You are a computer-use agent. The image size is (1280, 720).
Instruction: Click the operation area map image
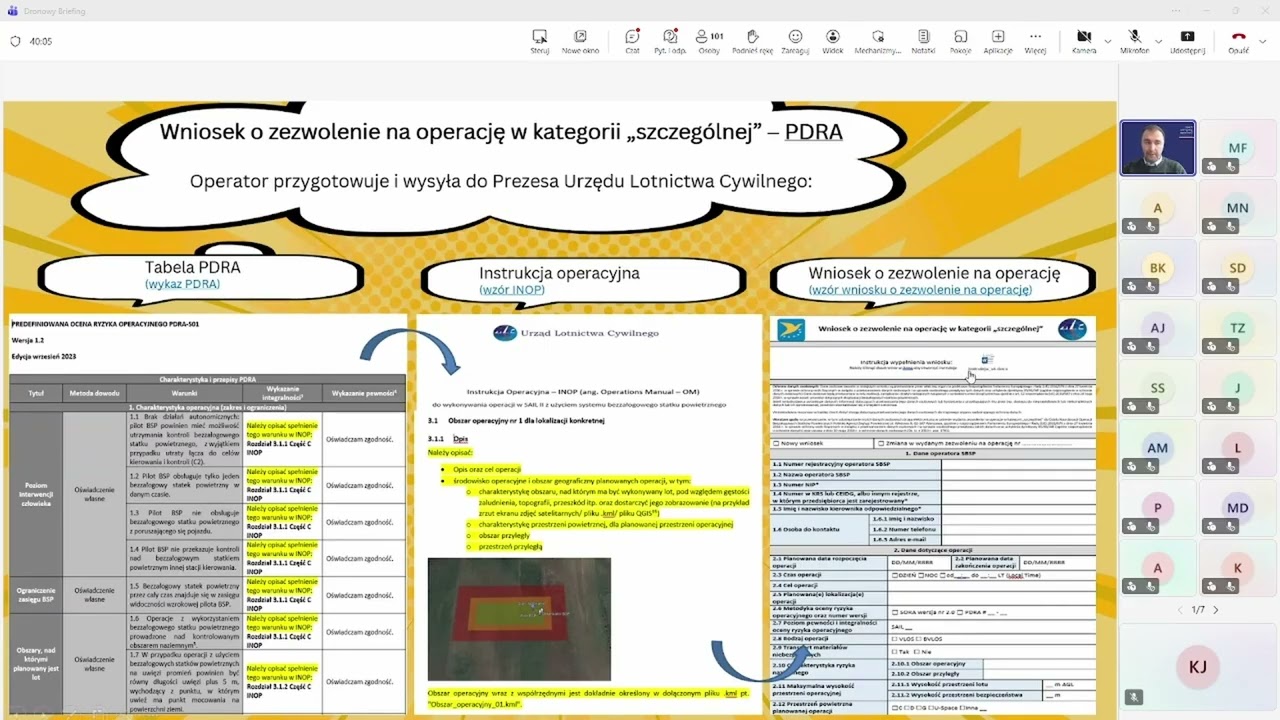point(519,619)
